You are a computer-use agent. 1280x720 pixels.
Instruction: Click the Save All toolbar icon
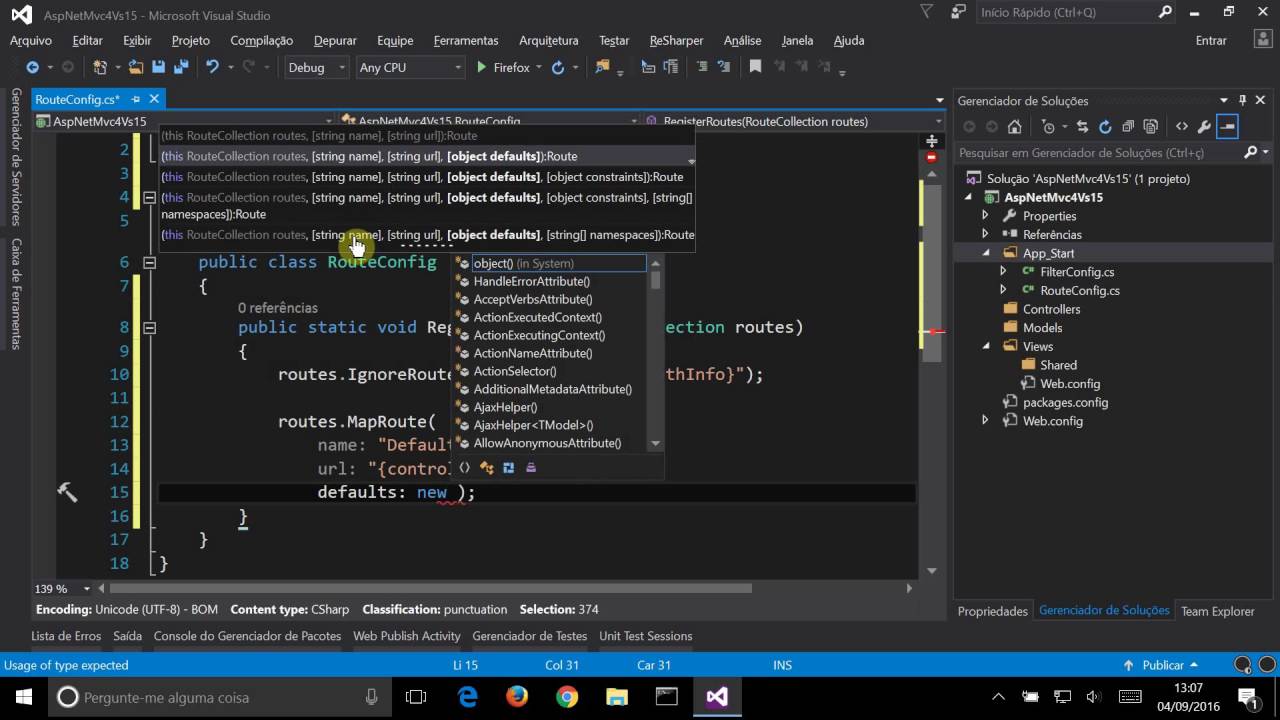click(x=180, y=67)
